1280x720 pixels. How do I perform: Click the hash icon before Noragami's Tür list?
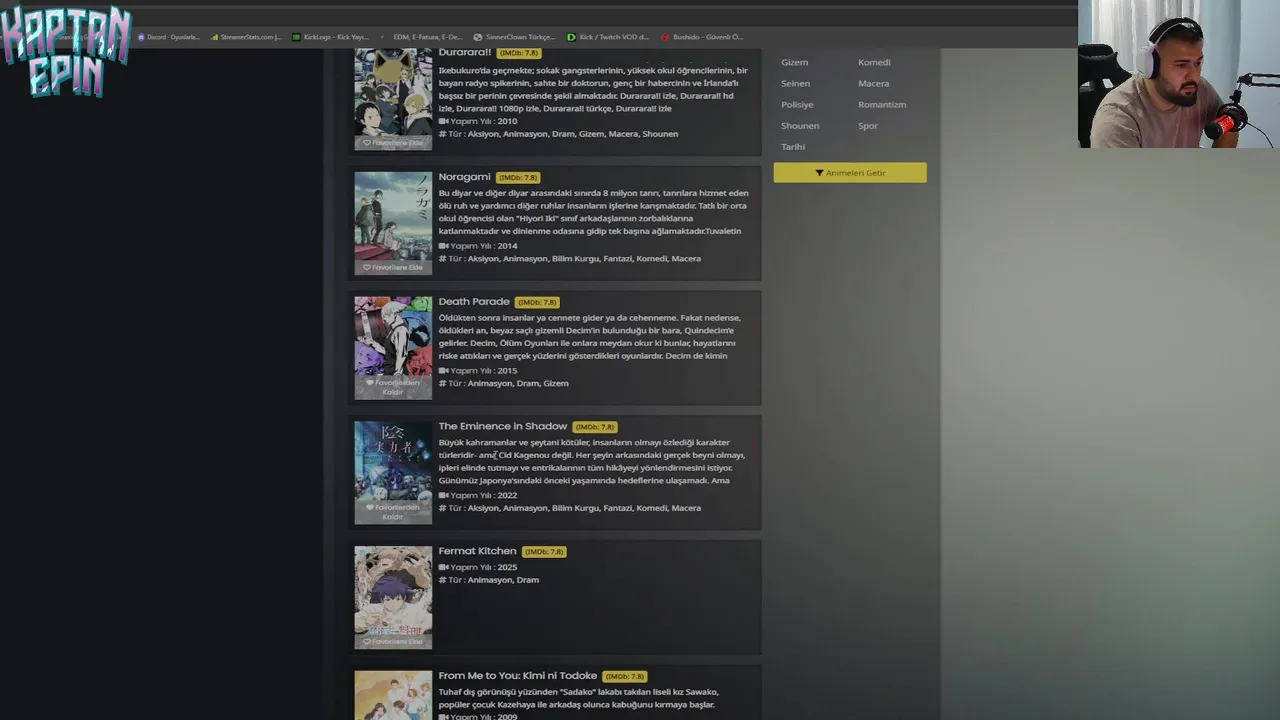tap(442, 259)
